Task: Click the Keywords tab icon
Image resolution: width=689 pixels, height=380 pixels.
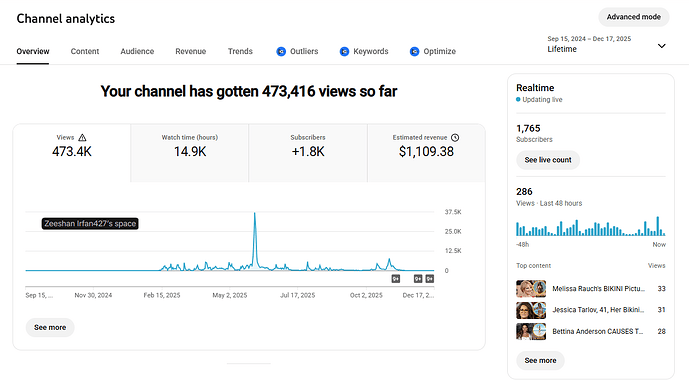Action: pyautogui.click(x=344, y=51)
